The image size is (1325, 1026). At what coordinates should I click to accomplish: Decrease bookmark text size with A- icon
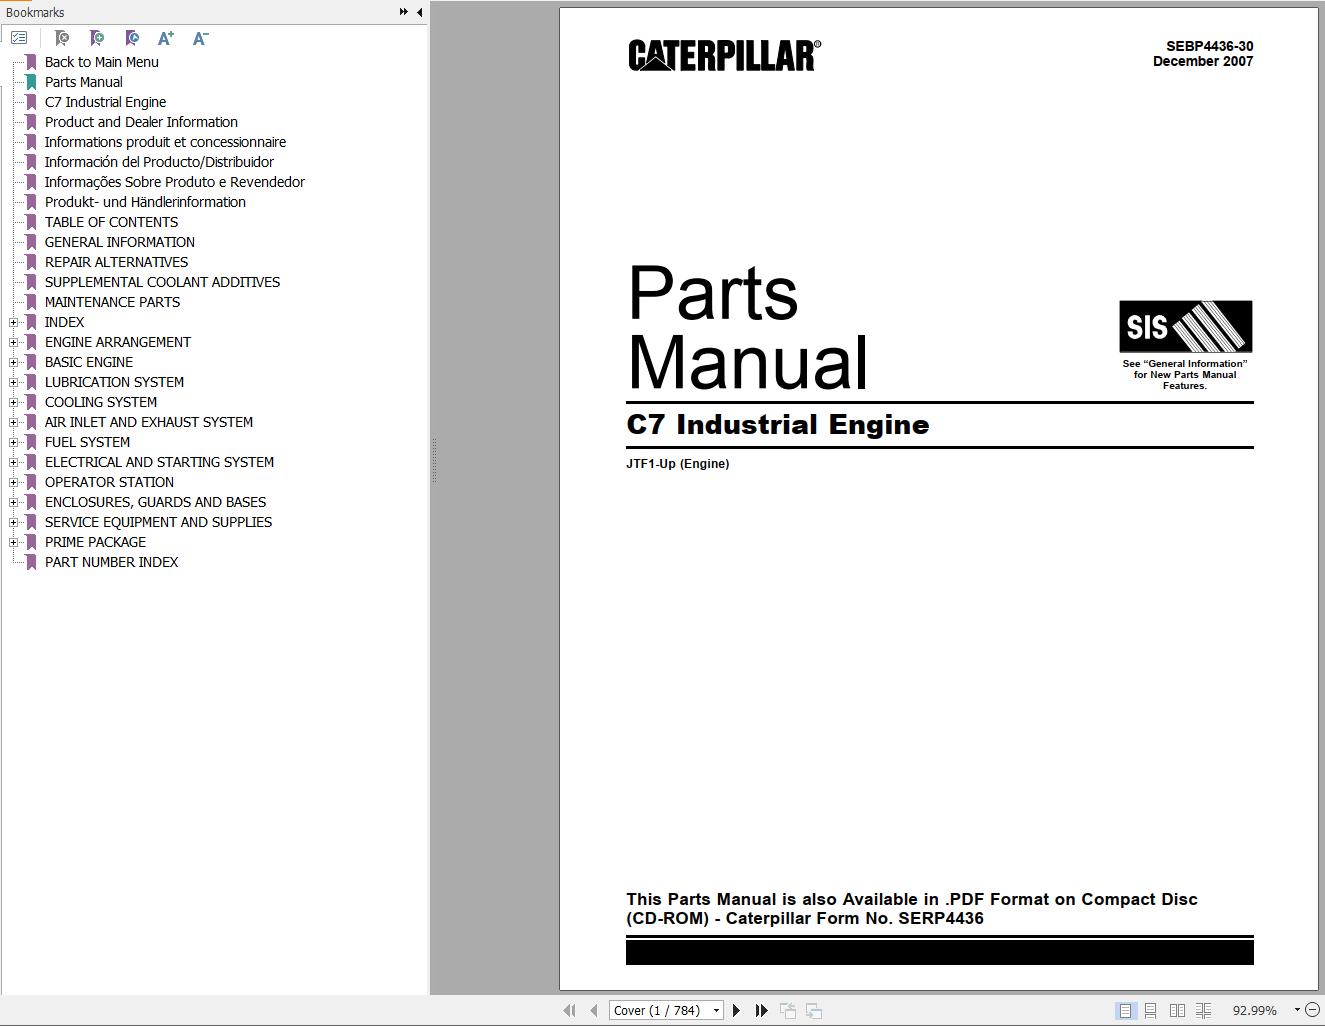coord(200,37)
